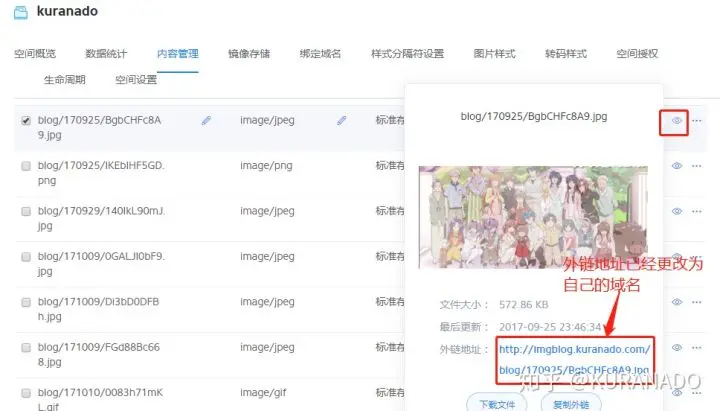720x411 pixels.
Task: Preview Di3bD0DFBh.jpg via eye icon
Action: [x=676, y=302]
